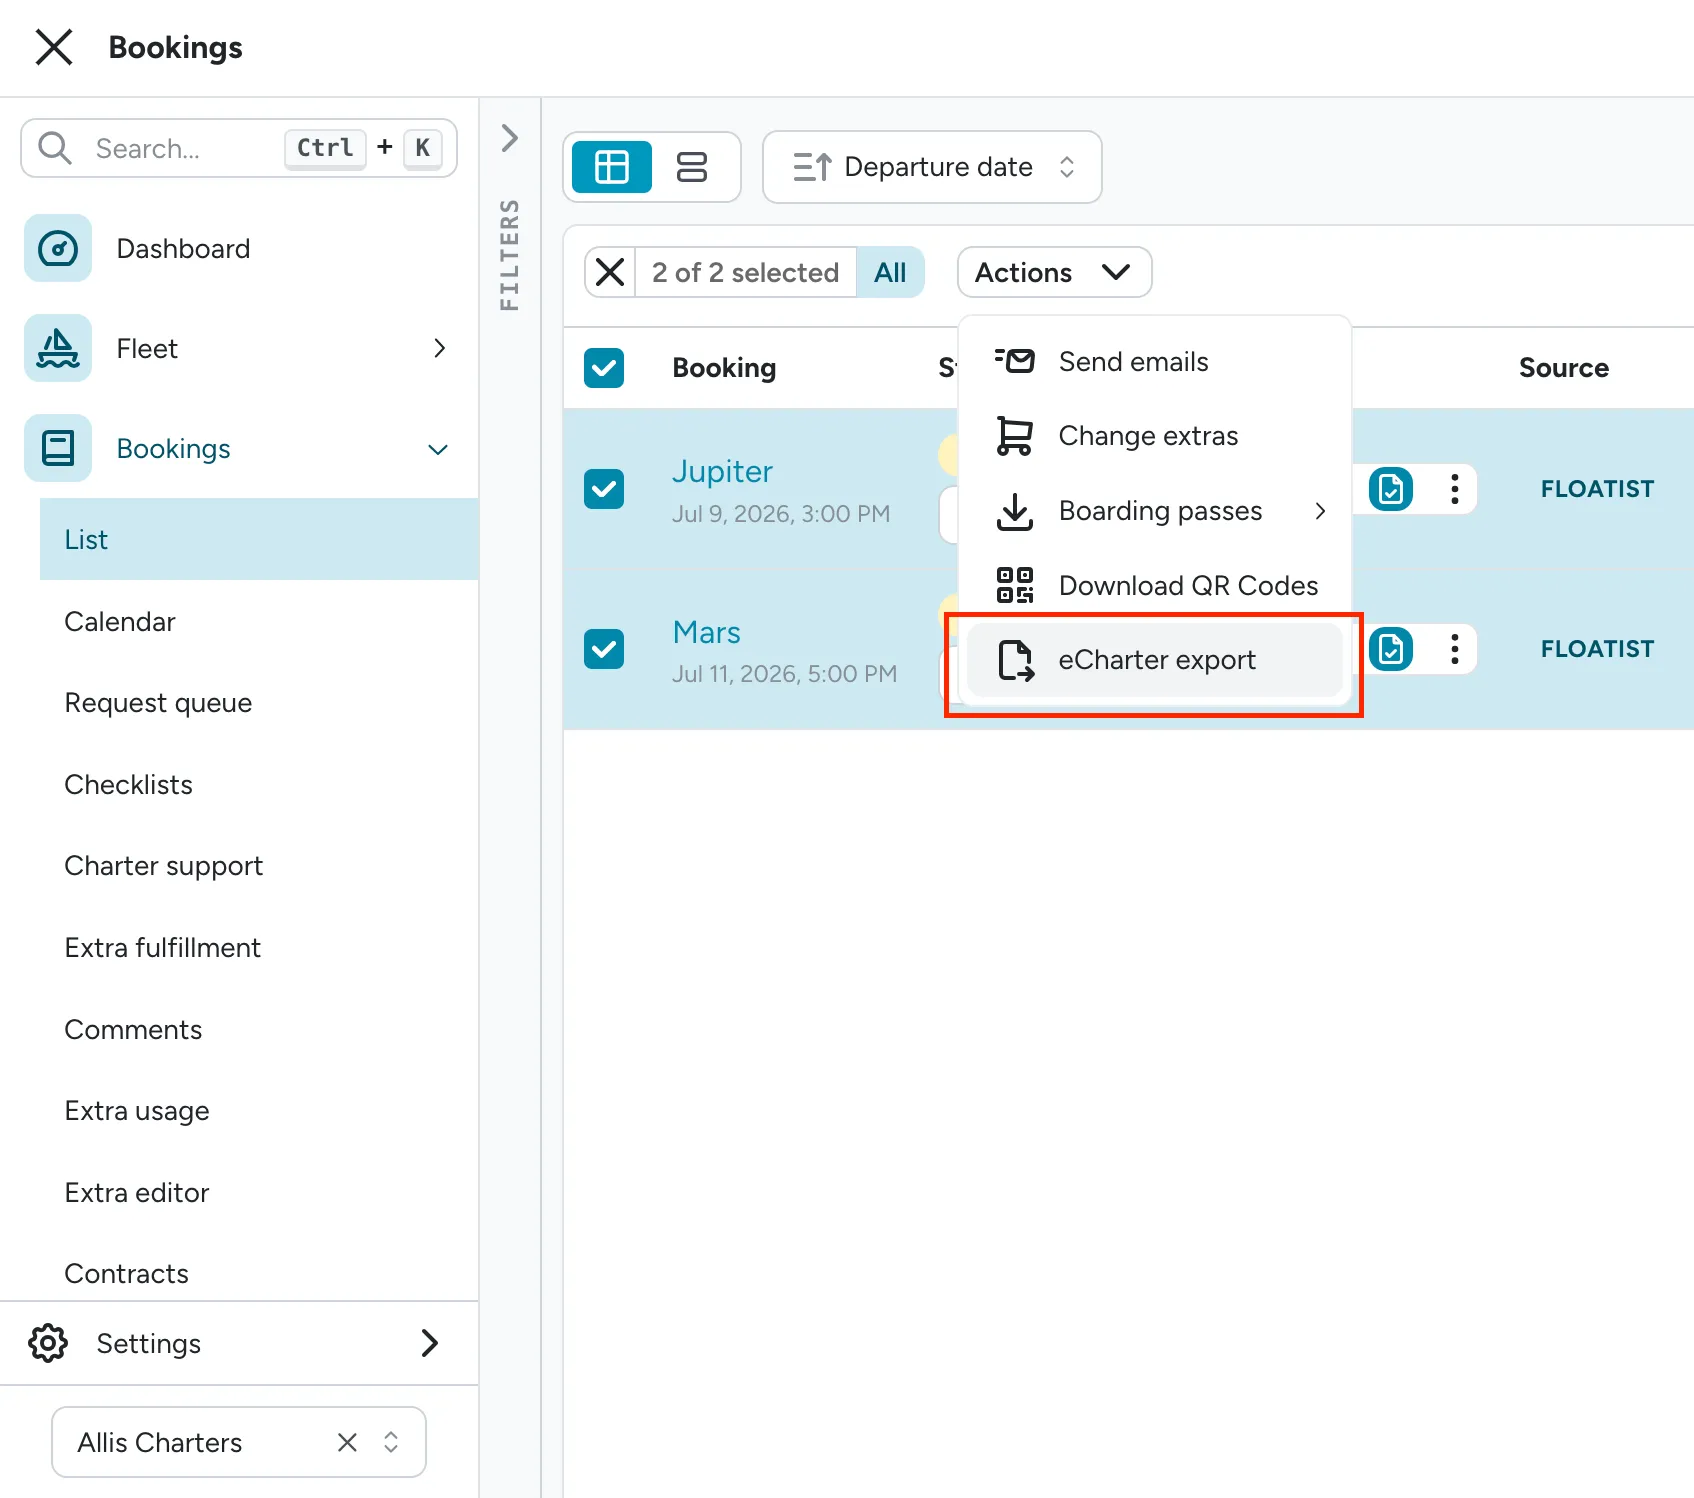Close the Bookings panel with the X icon

click(54, 47)
